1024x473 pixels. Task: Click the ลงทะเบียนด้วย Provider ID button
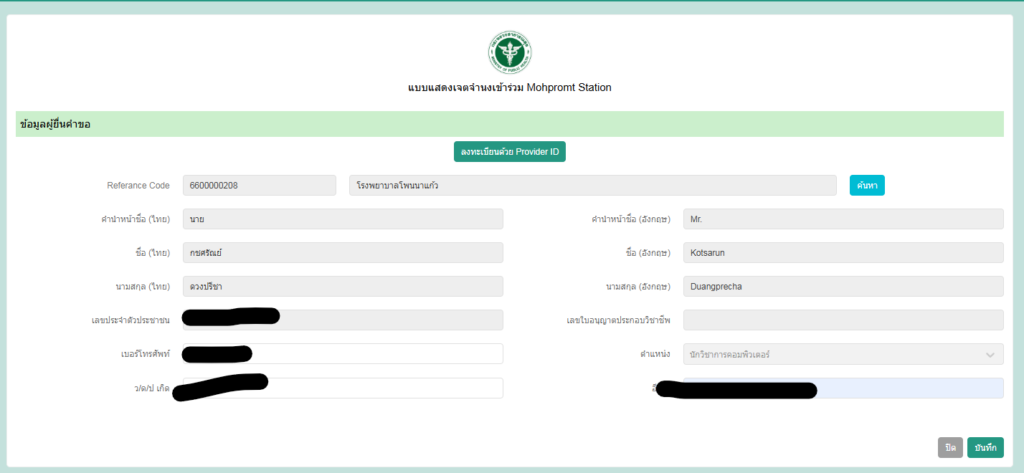[x=510, y=152]
